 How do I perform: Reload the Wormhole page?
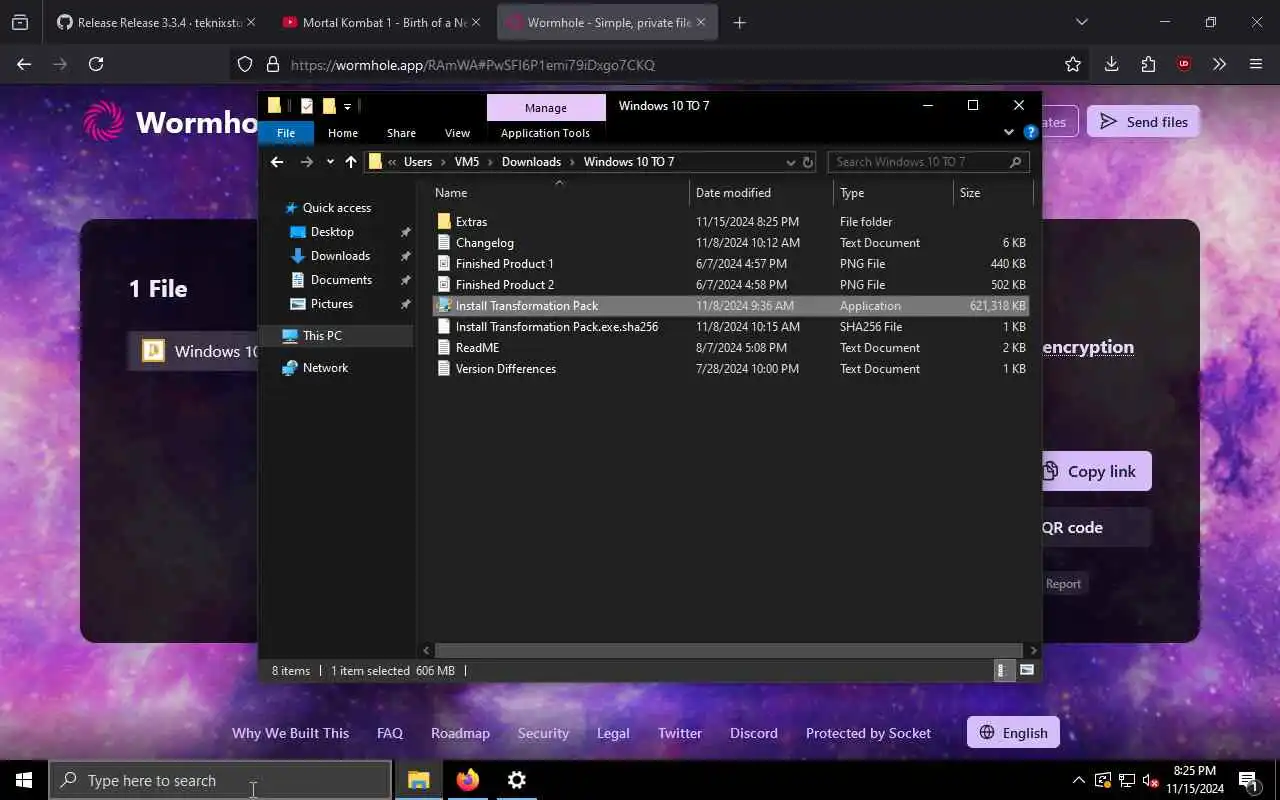click(96, 64)
